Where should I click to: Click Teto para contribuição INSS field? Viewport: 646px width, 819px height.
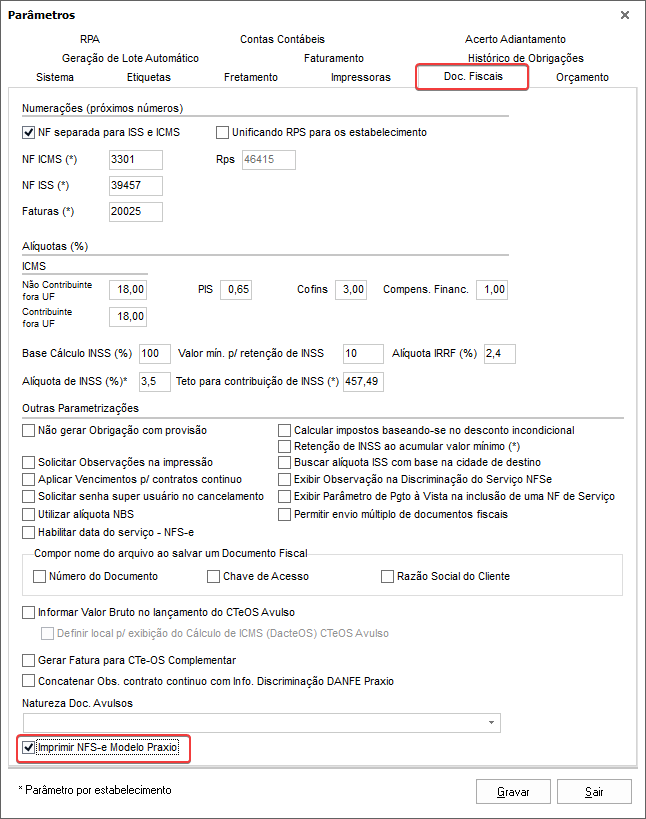click(x=363, y=382)
